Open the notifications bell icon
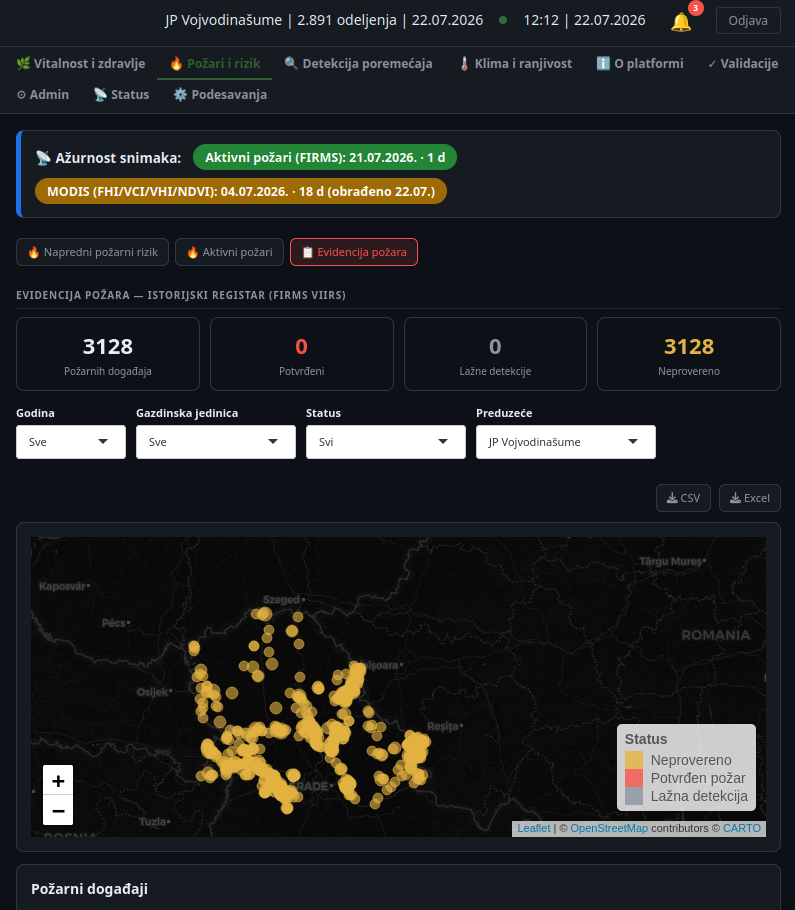 681,22
